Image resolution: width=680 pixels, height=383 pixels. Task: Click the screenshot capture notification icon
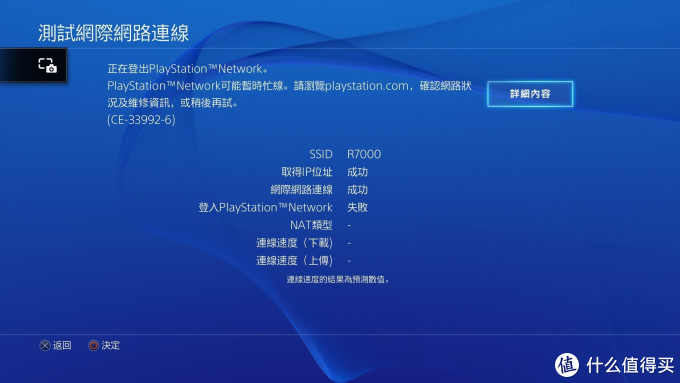pos(47,65)
